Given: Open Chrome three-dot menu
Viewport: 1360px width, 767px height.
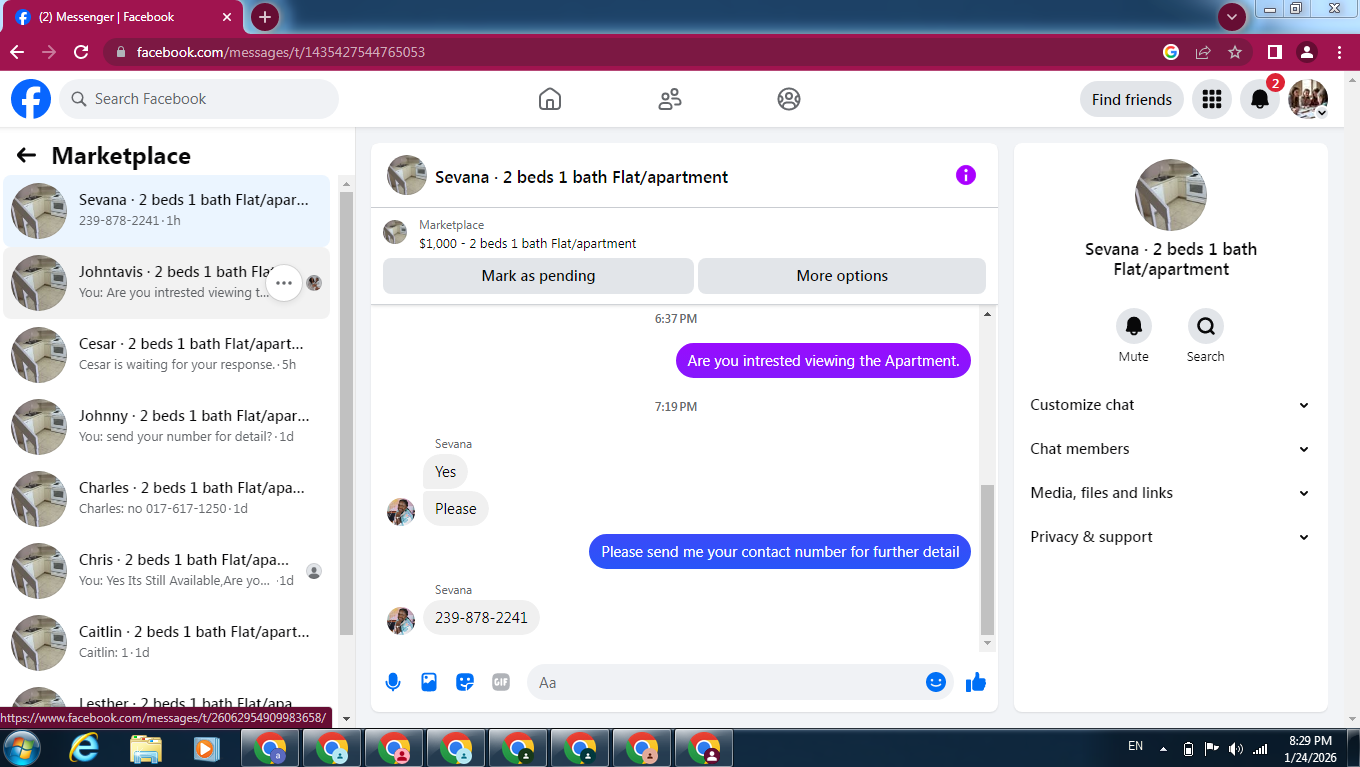Looking at the screenshot, I should point(1339,52).
